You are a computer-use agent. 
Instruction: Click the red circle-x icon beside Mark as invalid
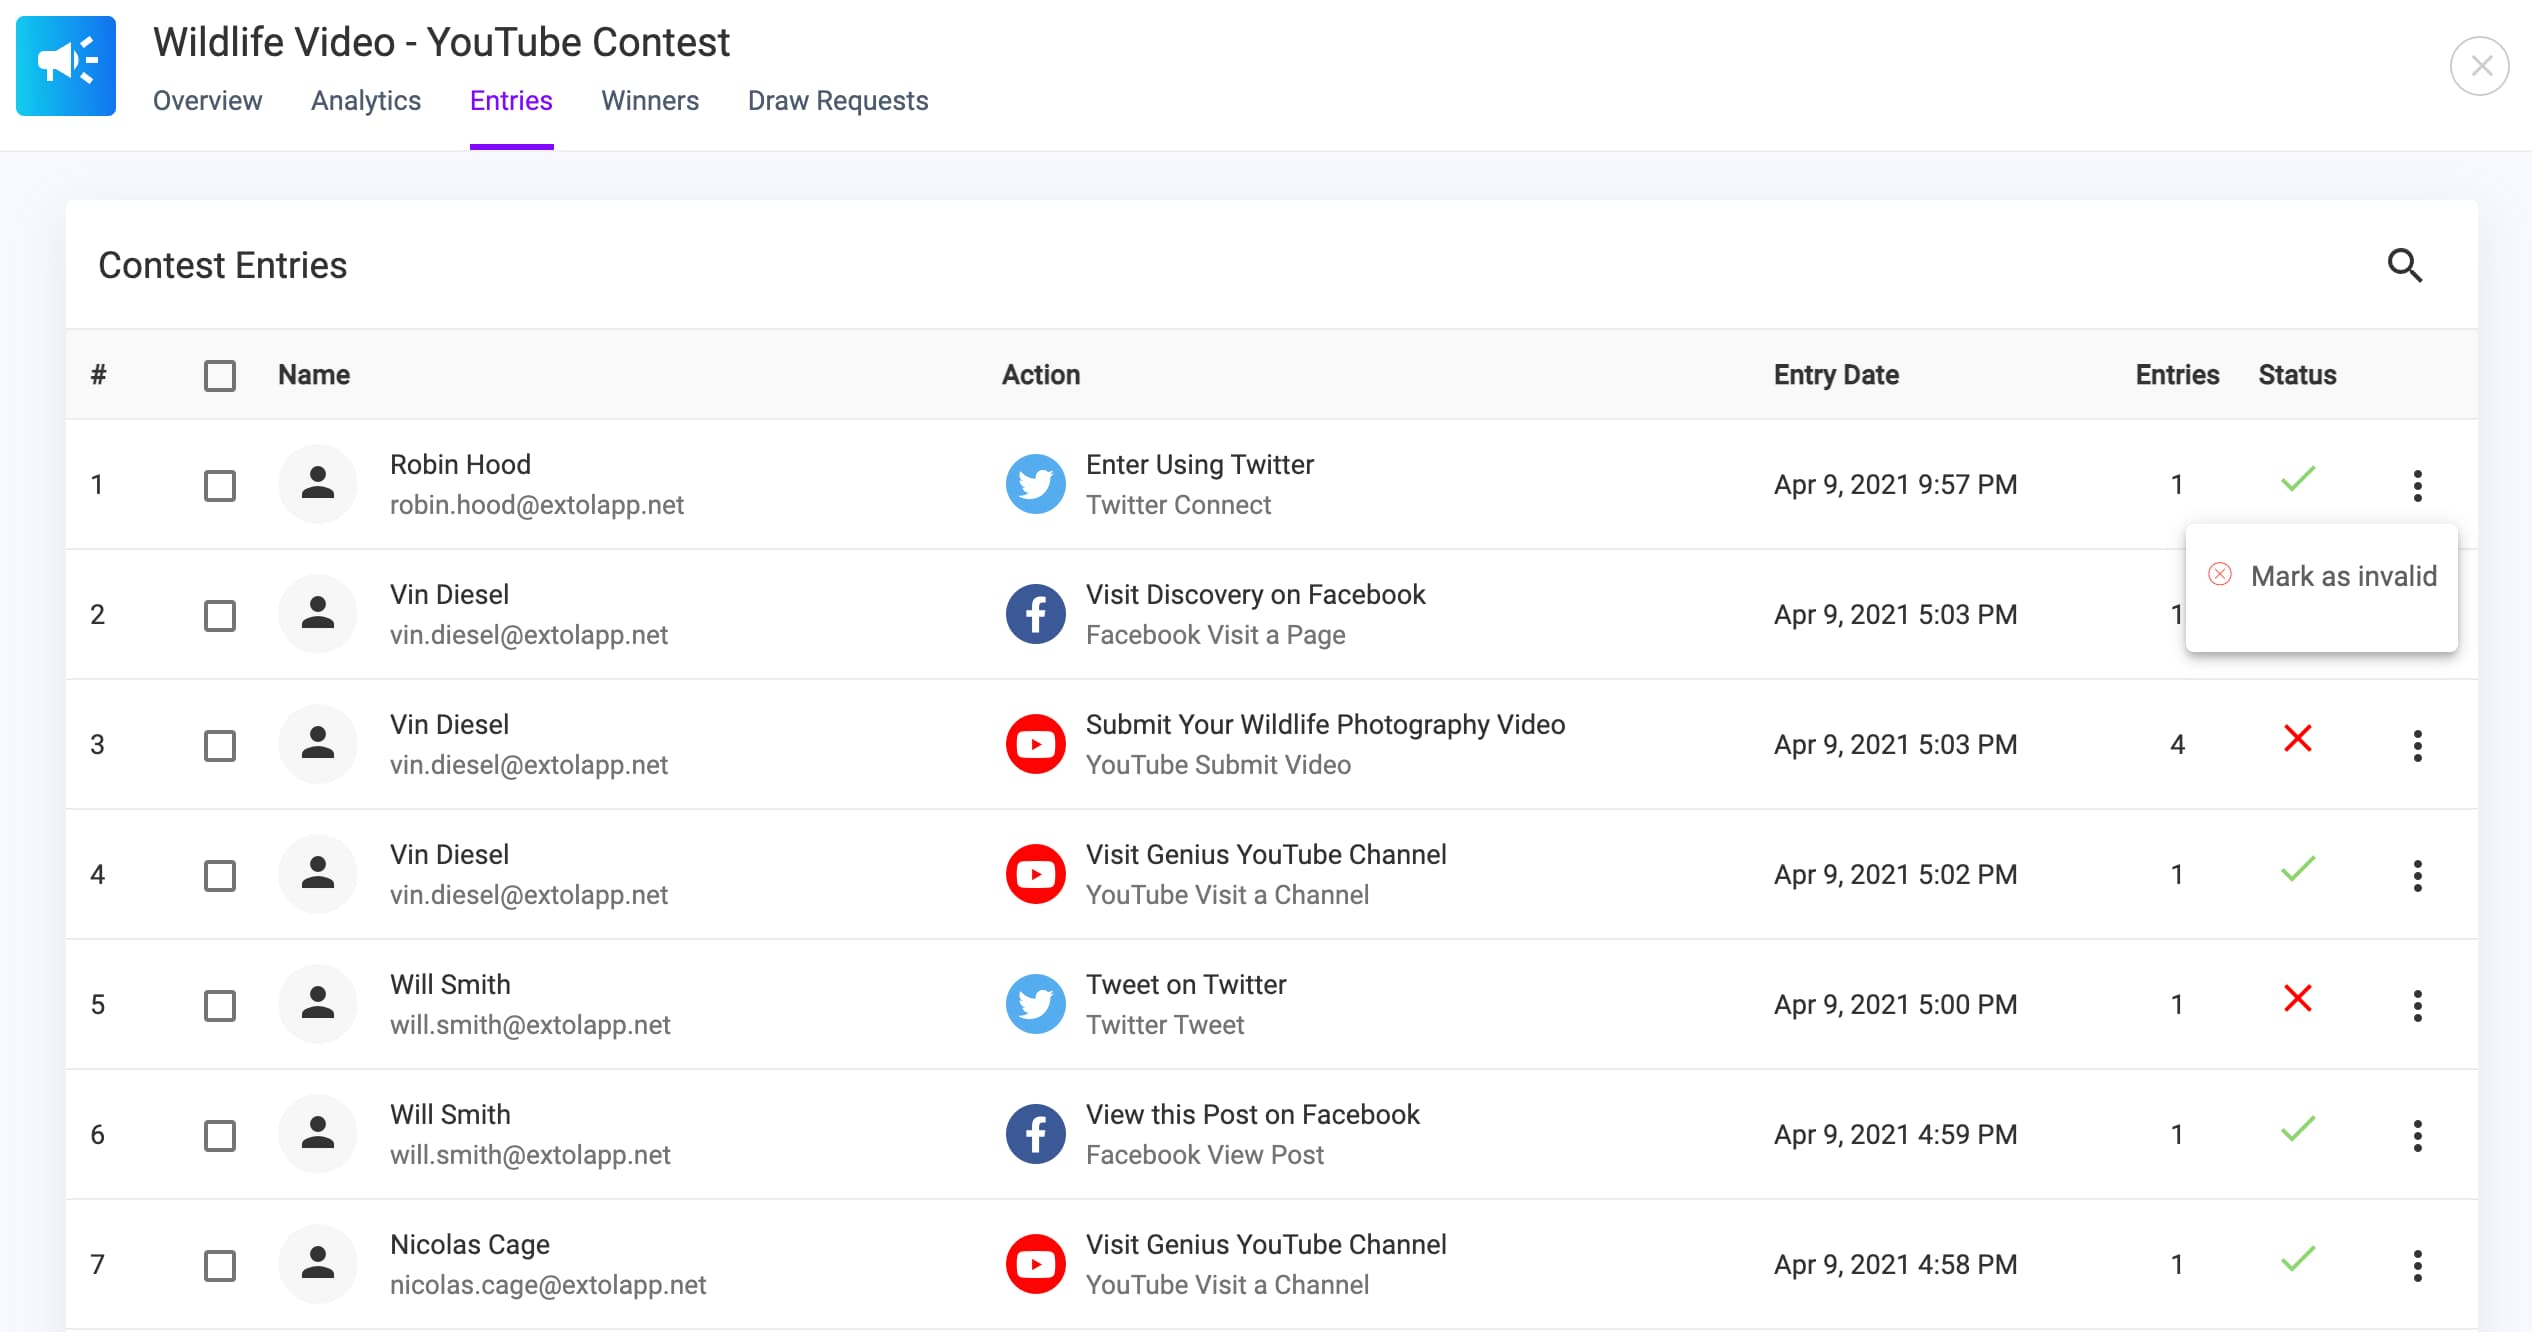(x=2220, y=574)
